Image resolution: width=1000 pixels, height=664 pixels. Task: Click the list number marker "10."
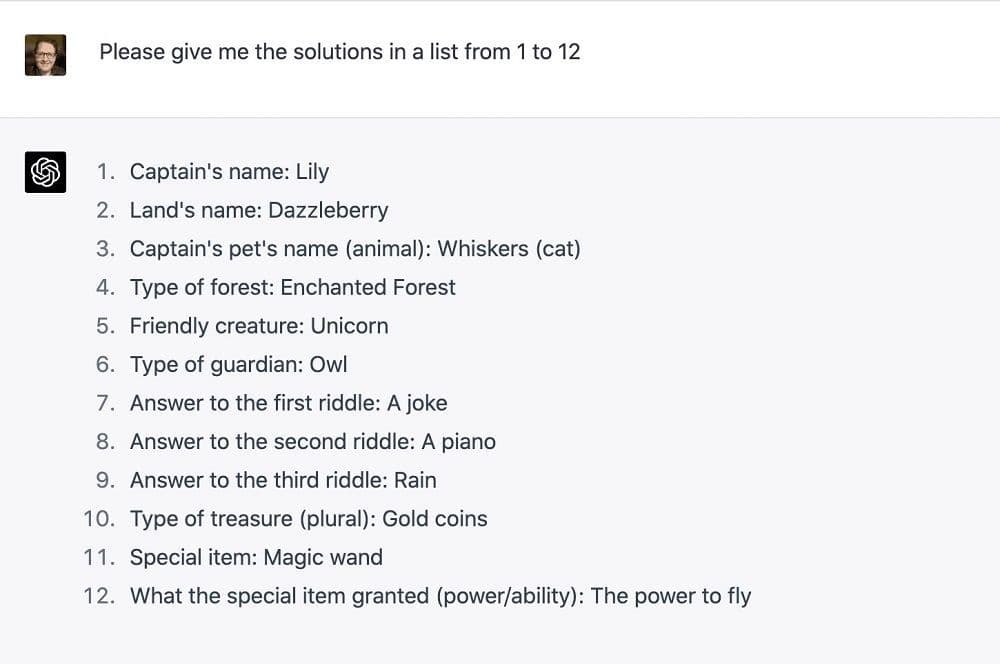[x=100, y=519]
